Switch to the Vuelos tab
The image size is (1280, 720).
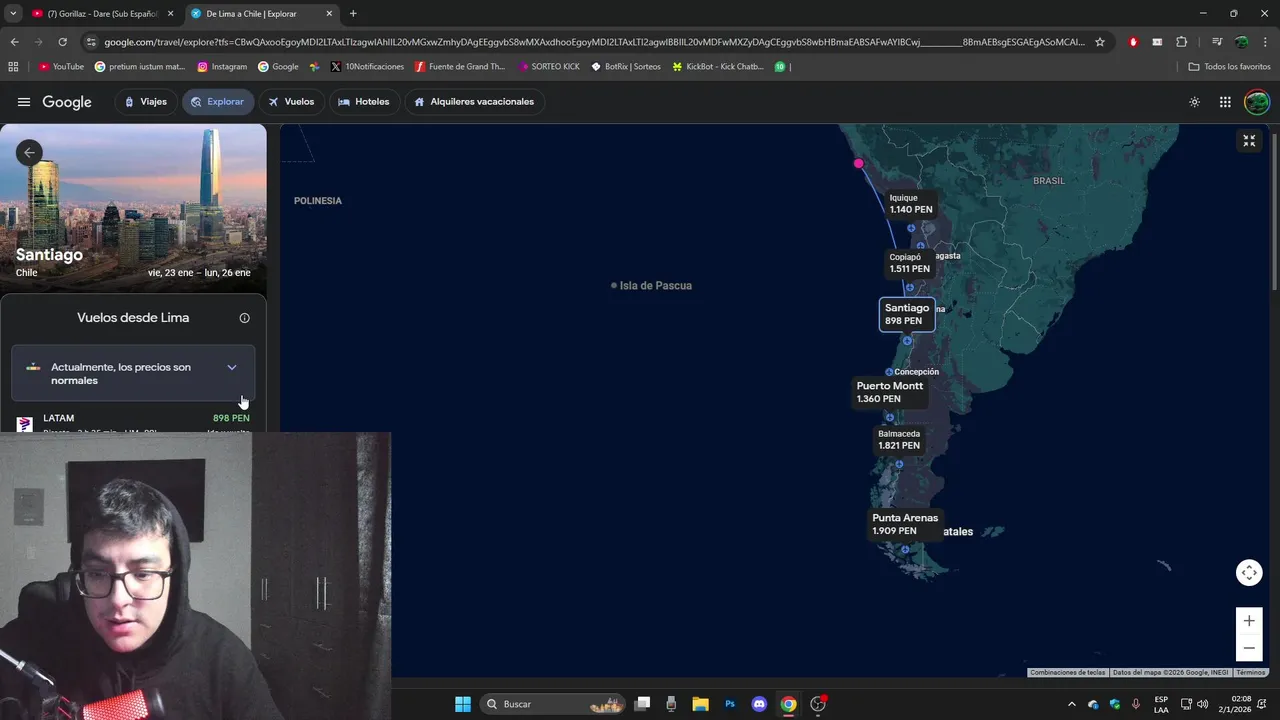[x=291, y=102]
